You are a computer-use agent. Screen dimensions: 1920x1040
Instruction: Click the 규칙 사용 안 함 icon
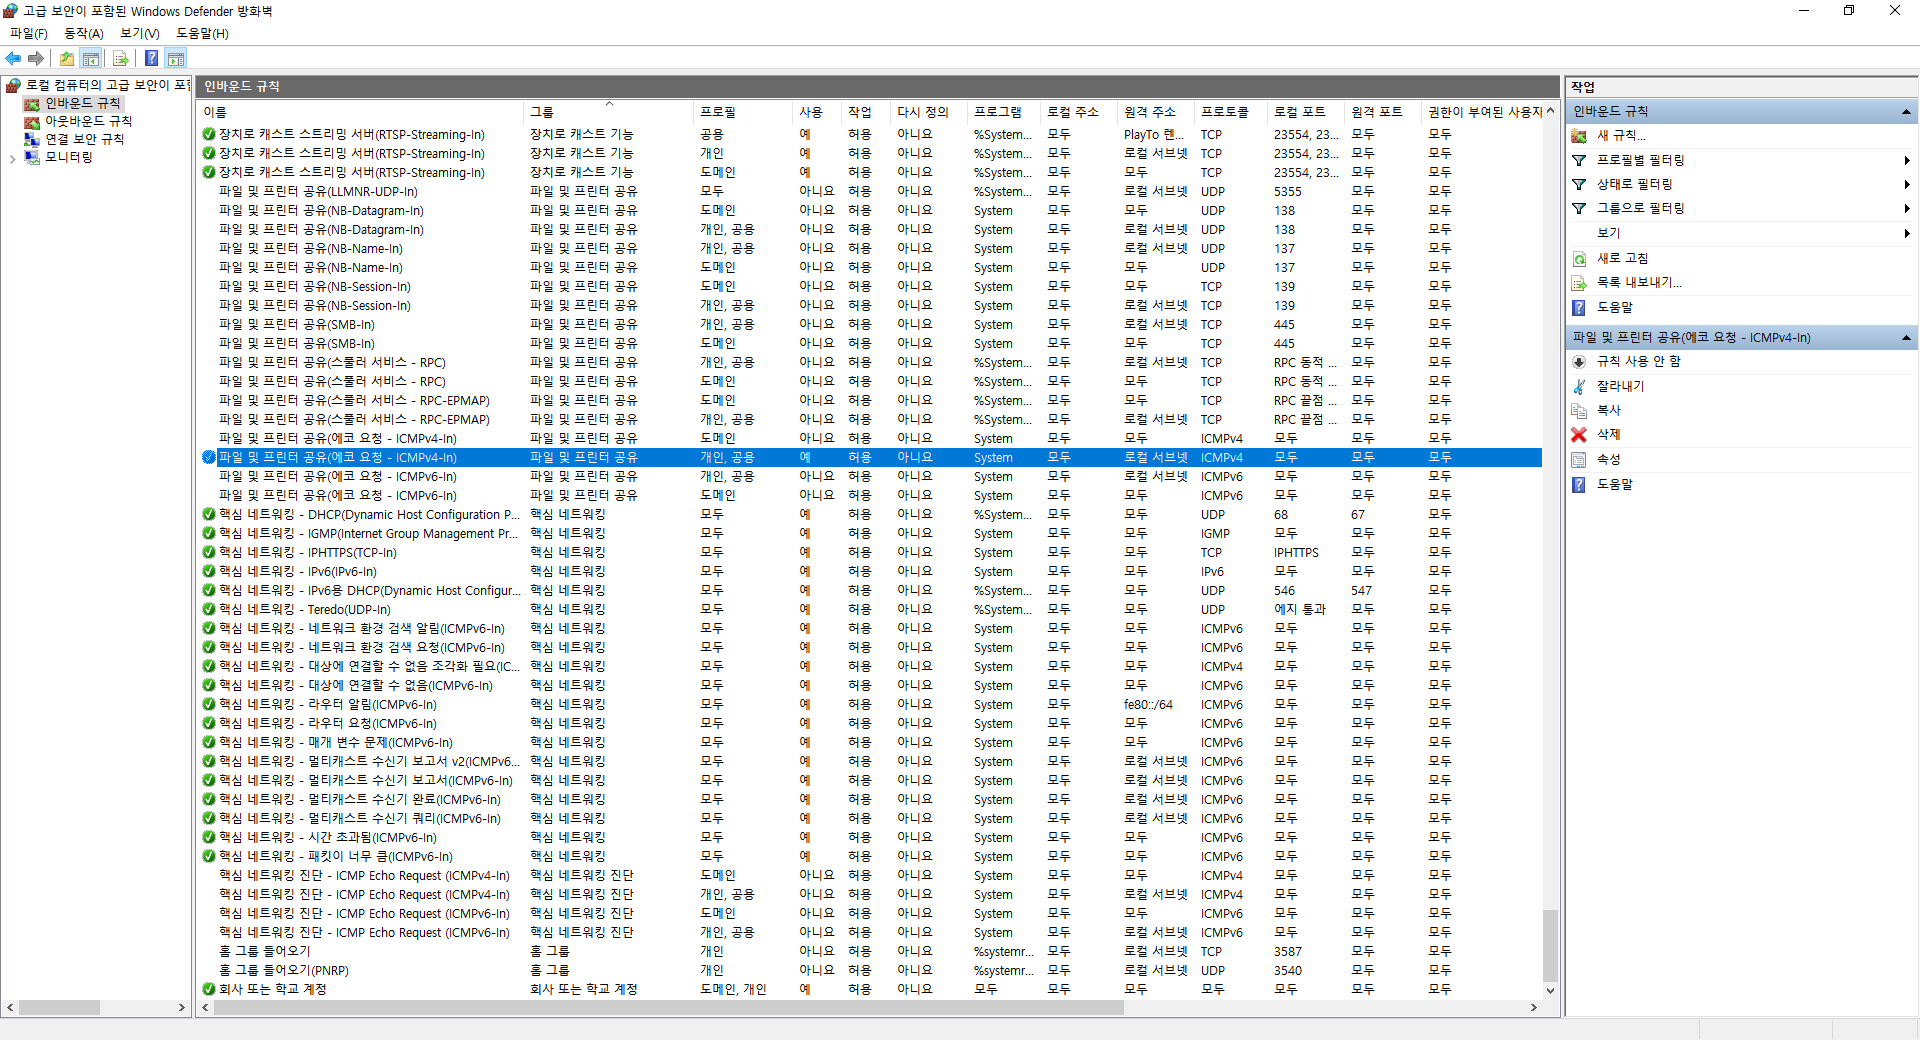click(1579, 362)
